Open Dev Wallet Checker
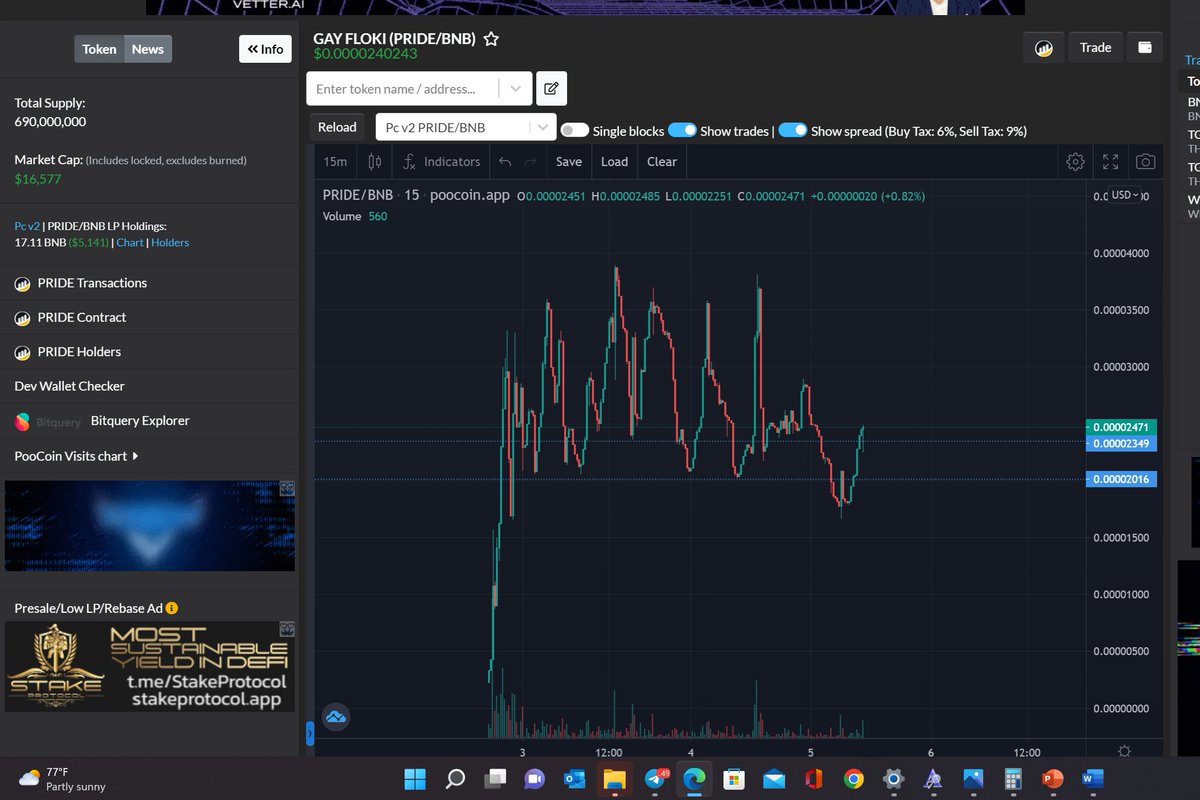Image resolution: width=1200 pixels, height=800 pixels. coord(69,386)
